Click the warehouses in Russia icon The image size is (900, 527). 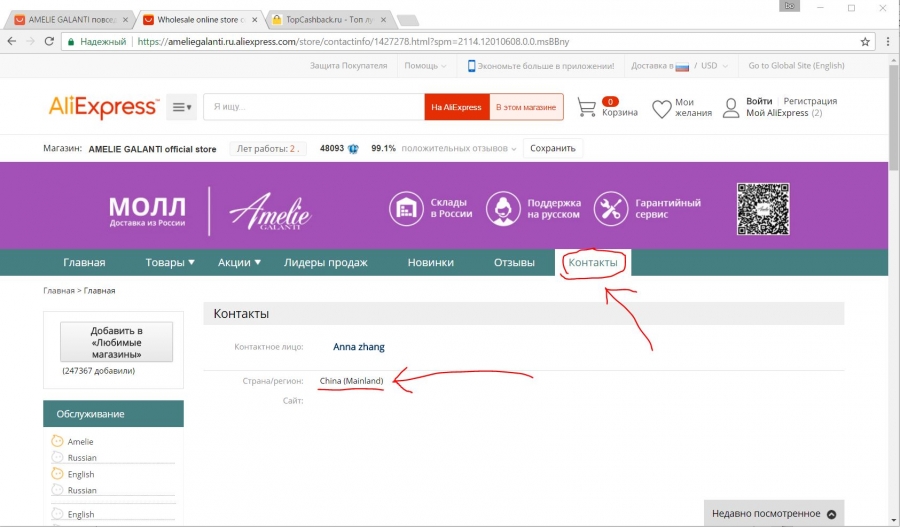[x=406, y=208]
